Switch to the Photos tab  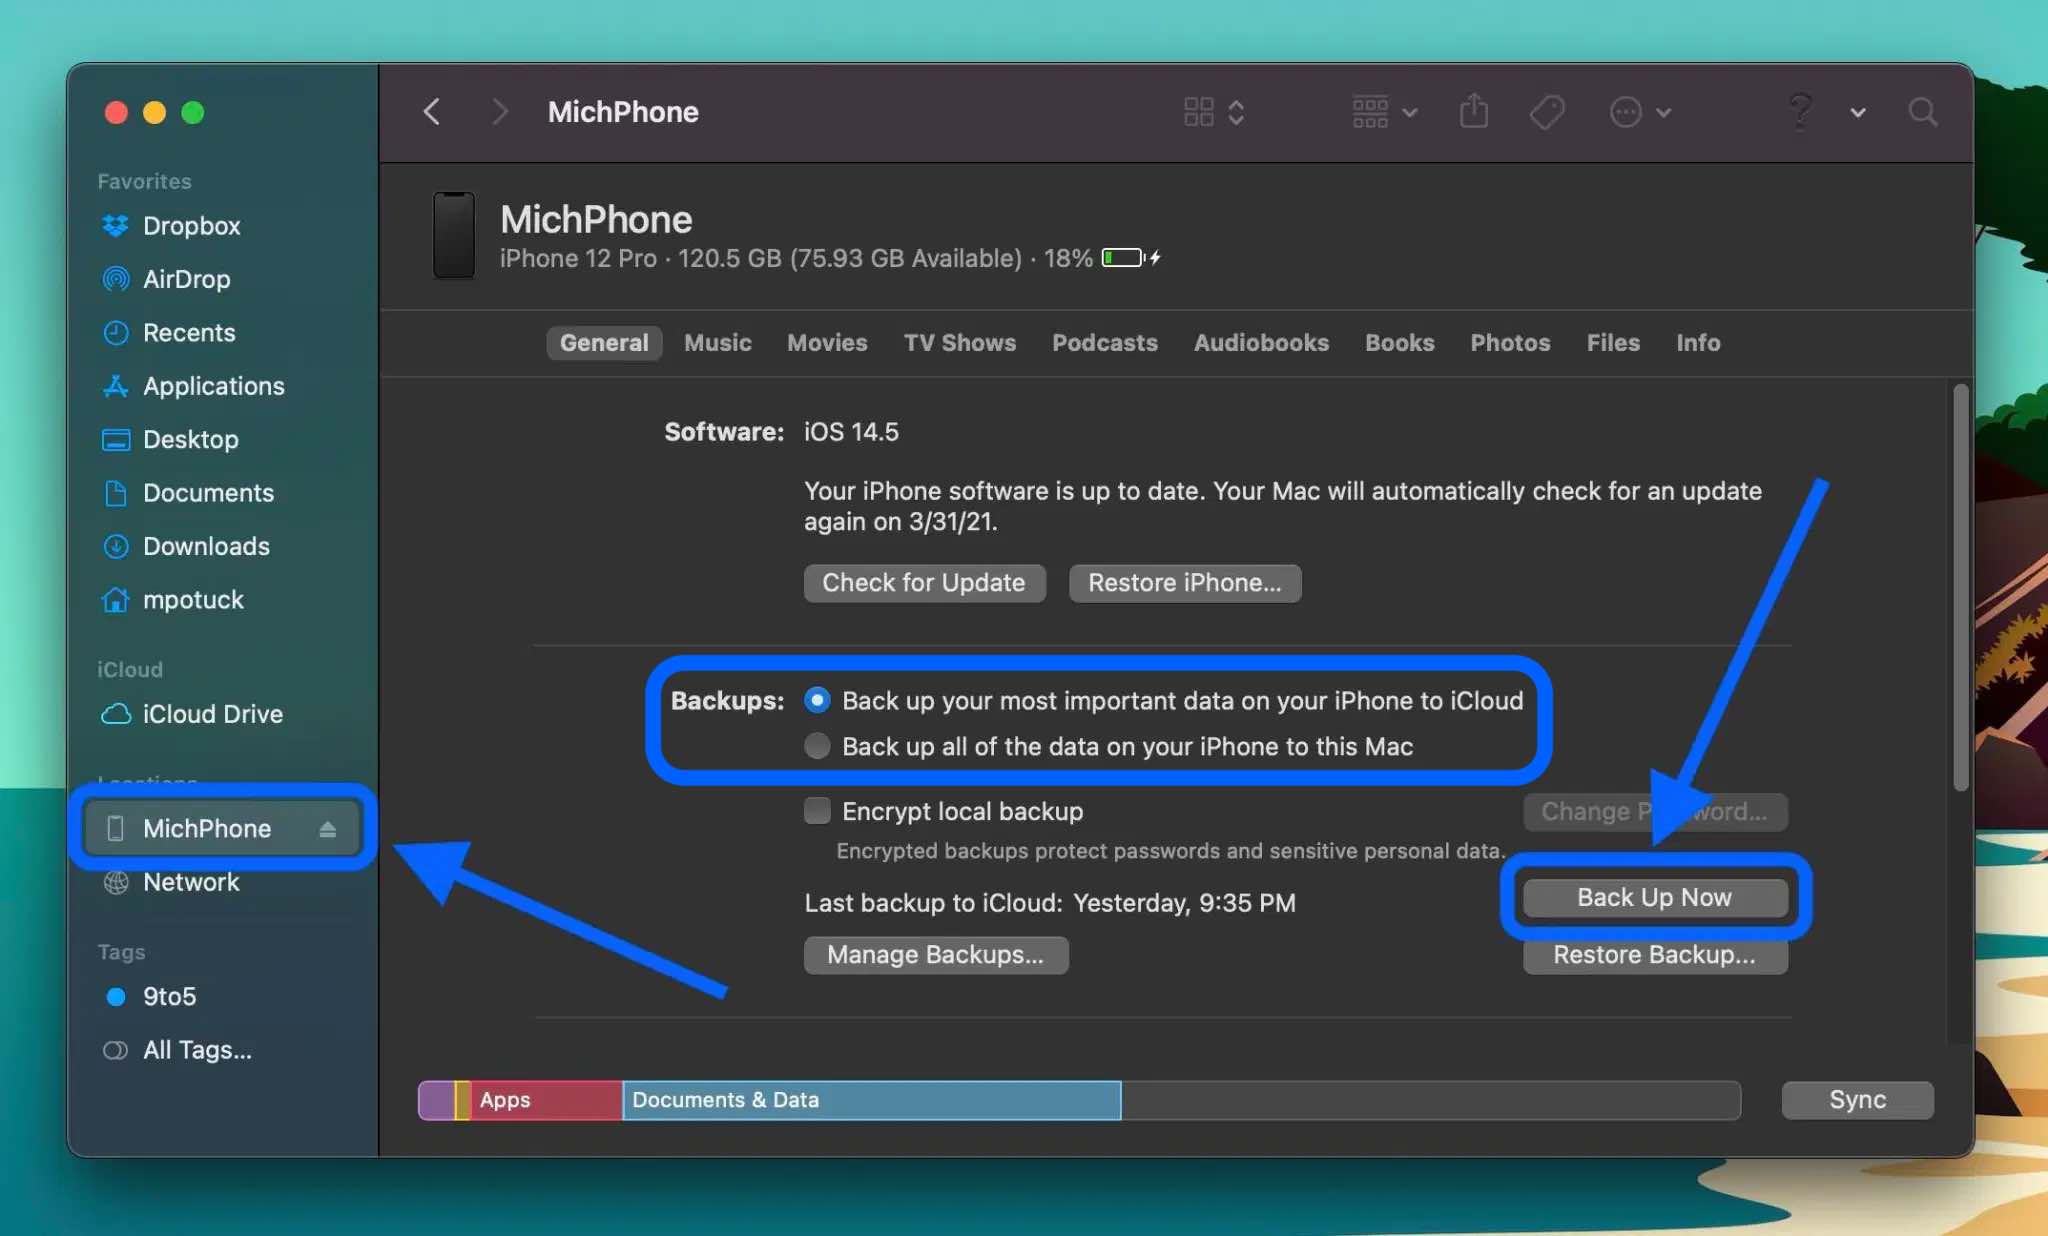(x=1509, y=343)
